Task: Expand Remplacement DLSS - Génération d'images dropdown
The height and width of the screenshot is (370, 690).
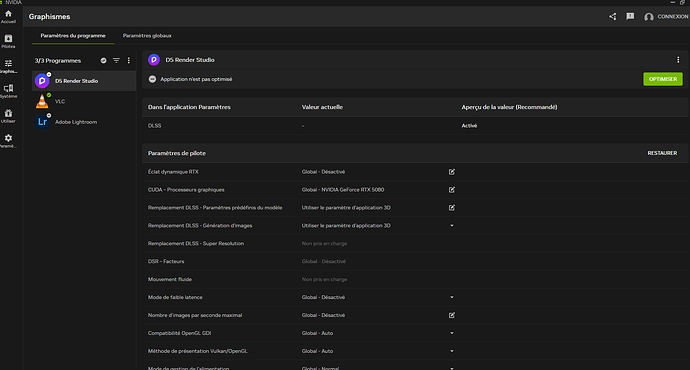Action: point(451,226)
